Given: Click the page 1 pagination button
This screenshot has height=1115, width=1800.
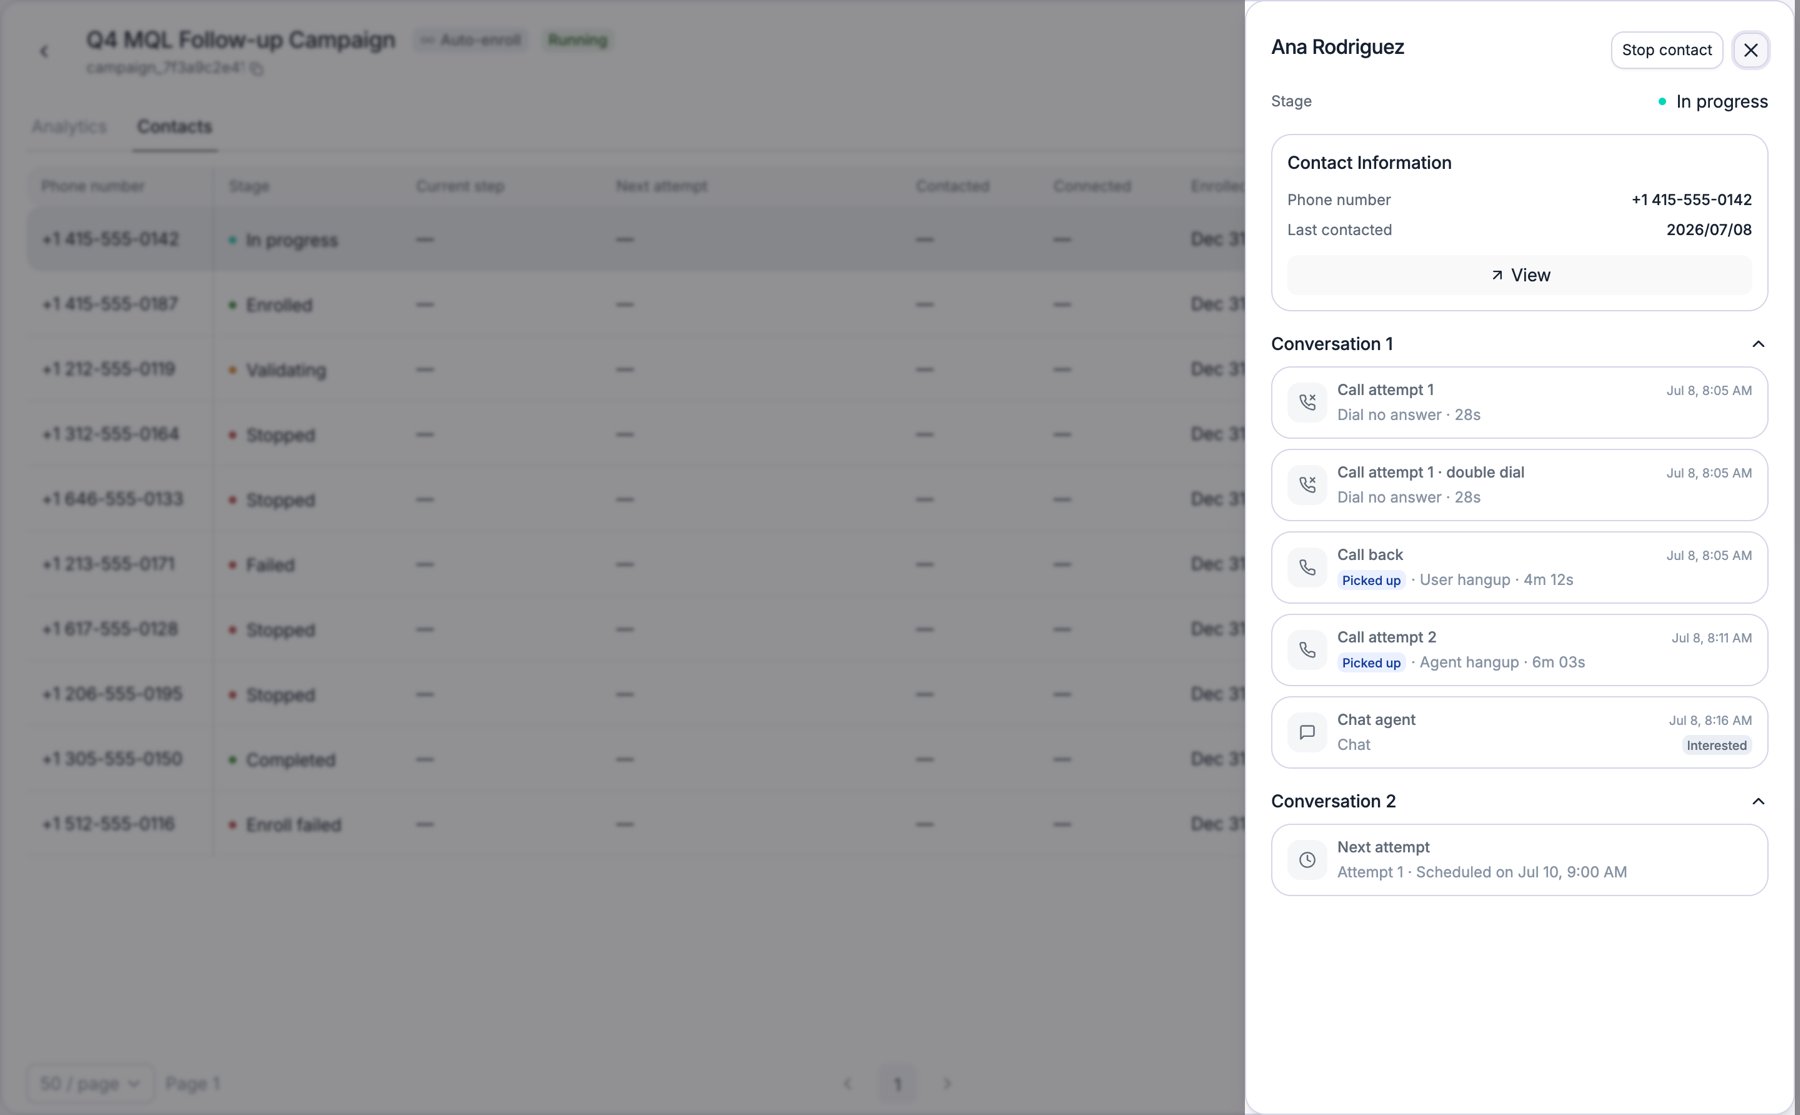Looking at the screenshot, I should (897, 1084).
